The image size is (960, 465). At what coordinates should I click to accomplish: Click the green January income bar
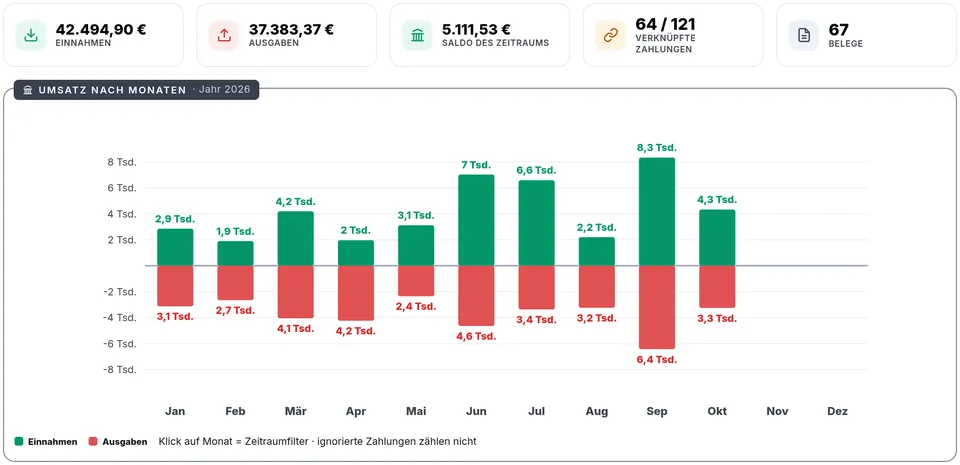point(175,247)
